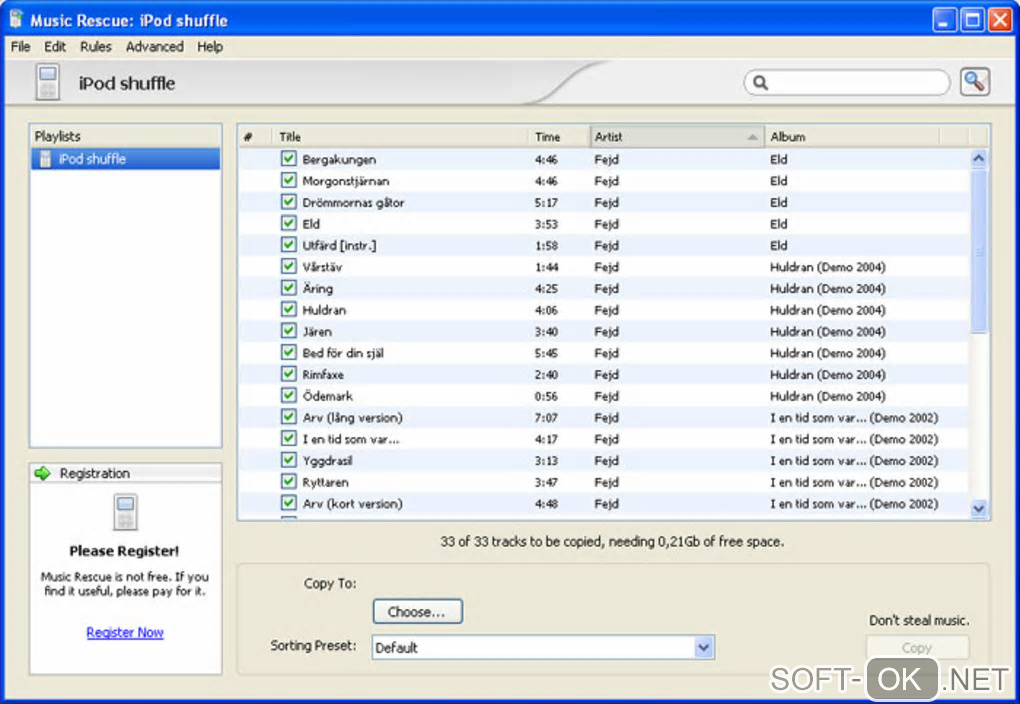1020x704 pixels.
Task: Click the 0:56 time value
Action: tap(546, 396)
